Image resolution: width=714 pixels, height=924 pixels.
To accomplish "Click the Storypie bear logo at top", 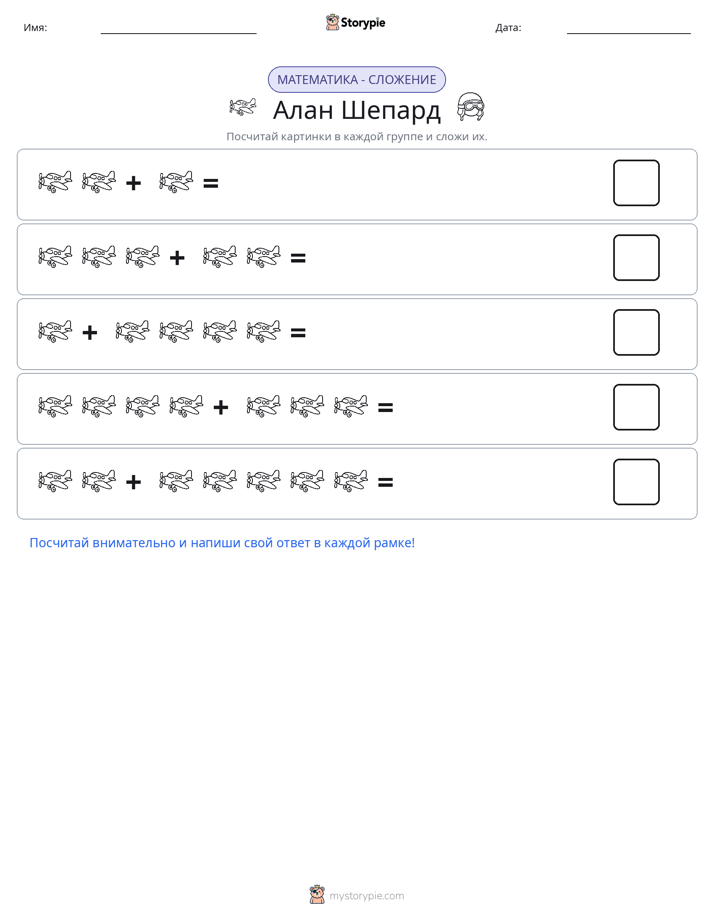I will tap(332, 22).
